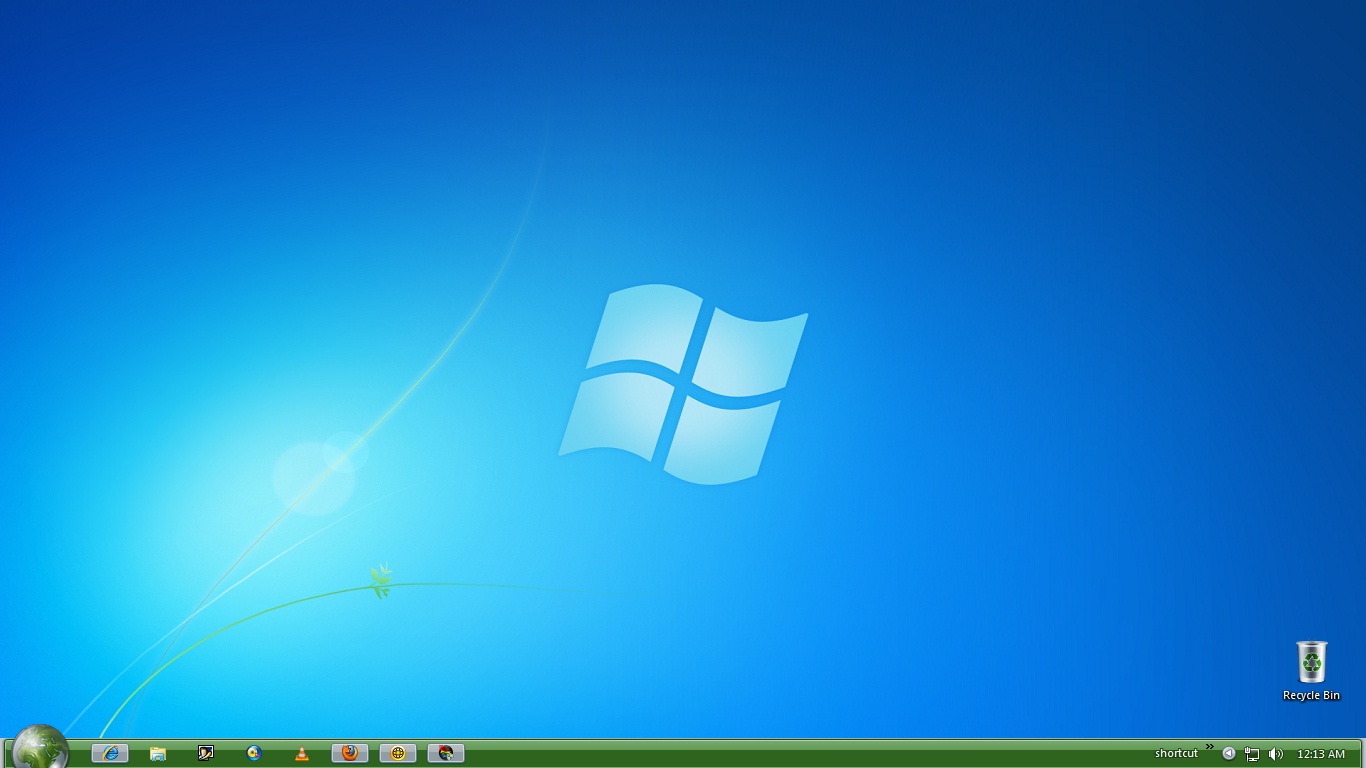Open the yellow globe taskbar button
This screenshot has height=768, width=1366.
coord(398,753)
